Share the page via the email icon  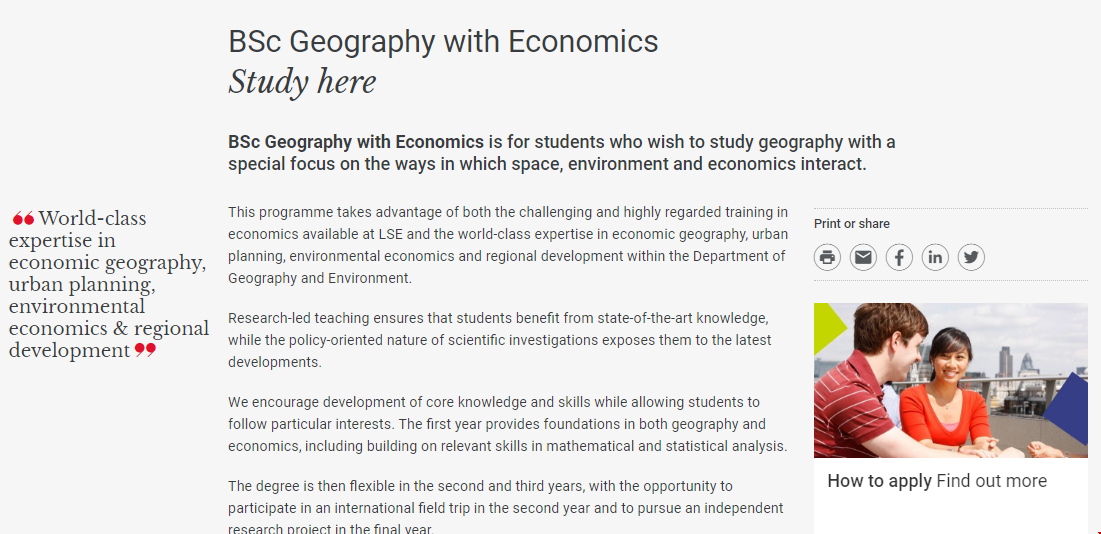click(x=863, y=258)
